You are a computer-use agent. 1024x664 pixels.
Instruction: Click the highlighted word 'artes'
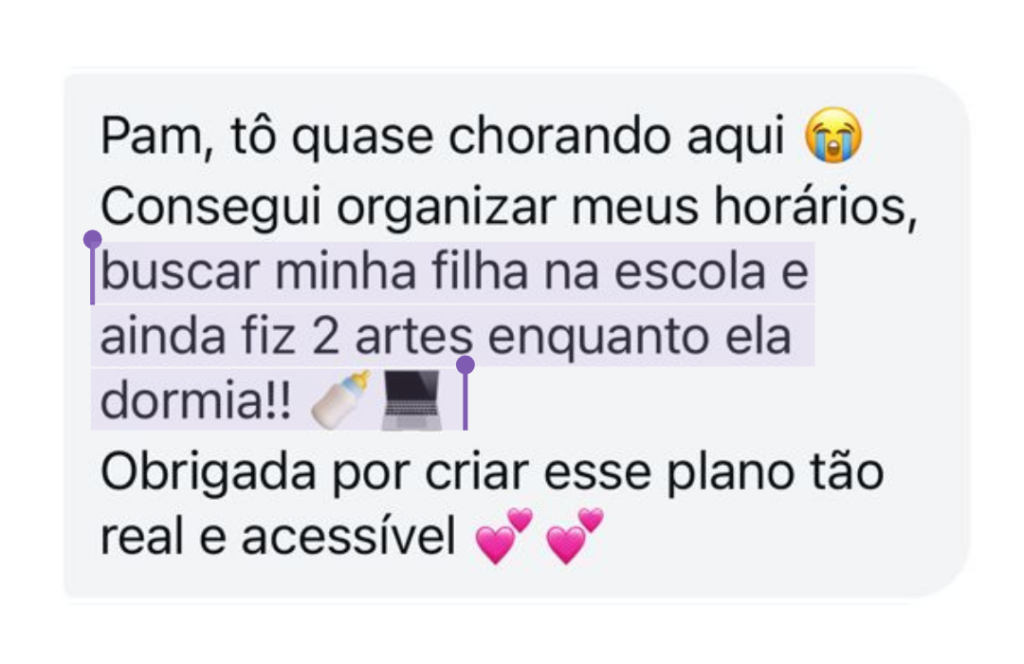pyautogui.click(x=414, y=338)
